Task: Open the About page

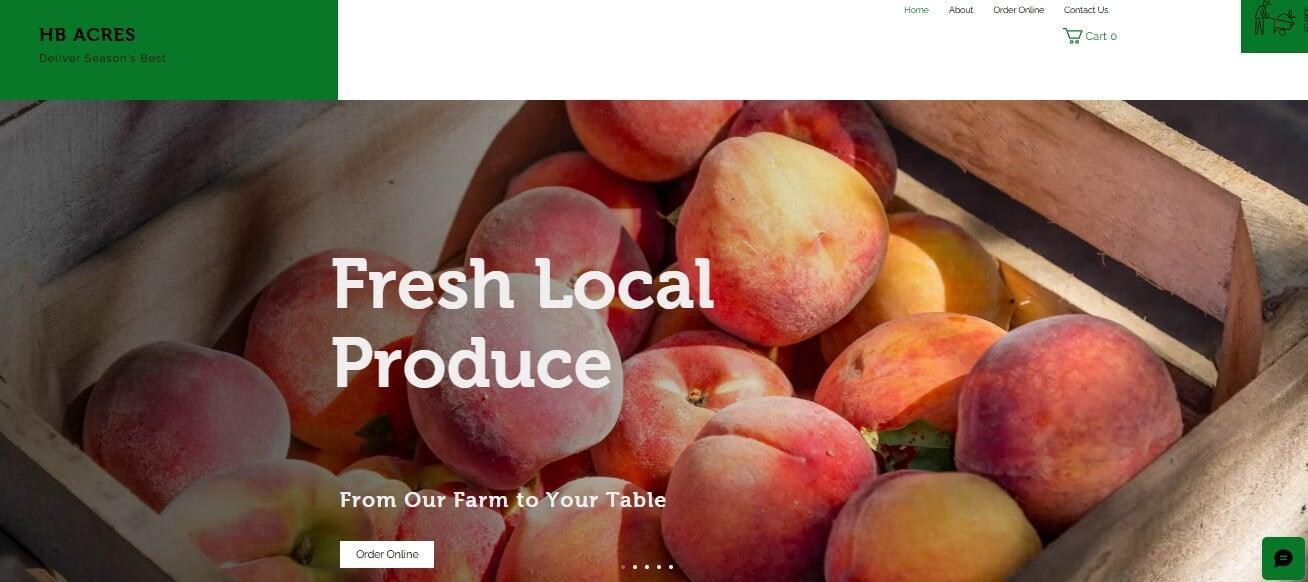Action: (961, 10)
